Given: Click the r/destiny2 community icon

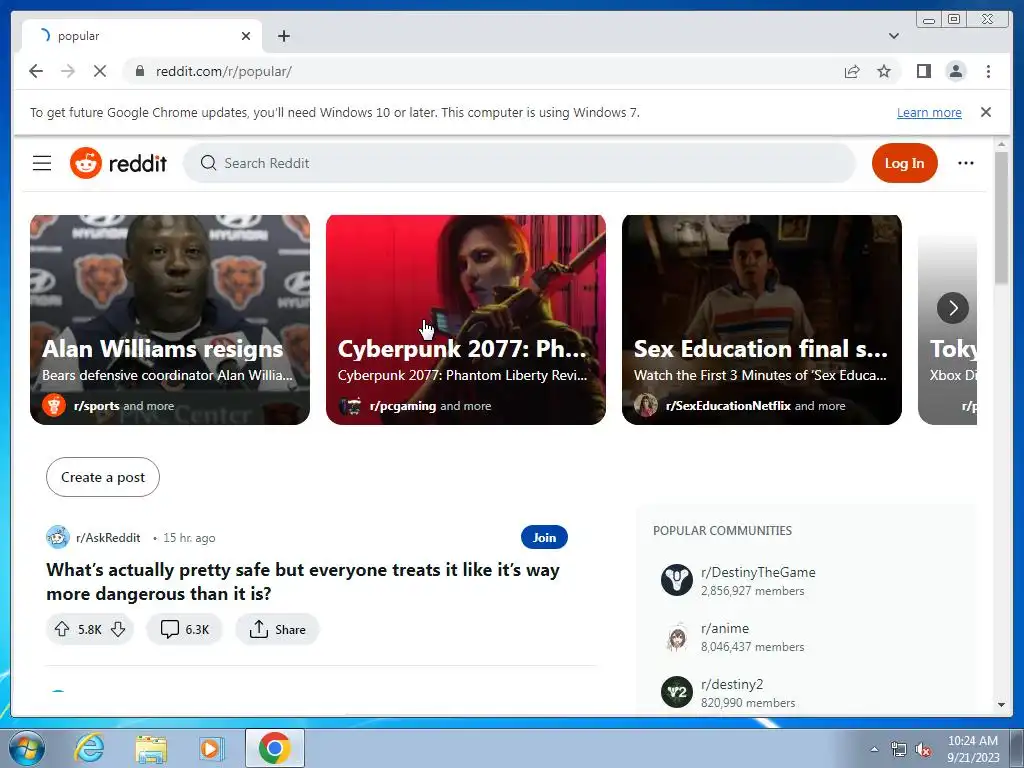Looking at the screenshot, I should [677, 692].
